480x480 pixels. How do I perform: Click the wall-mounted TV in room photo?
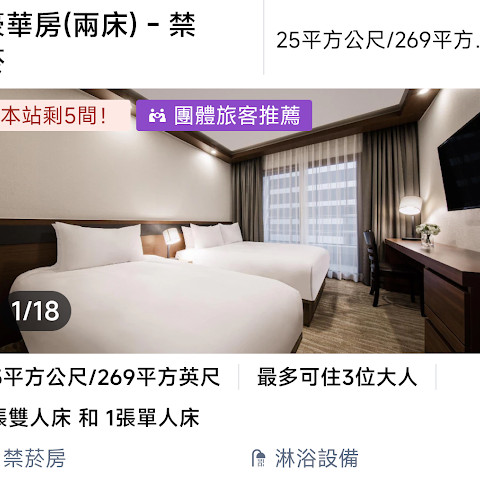pos(459,163)
